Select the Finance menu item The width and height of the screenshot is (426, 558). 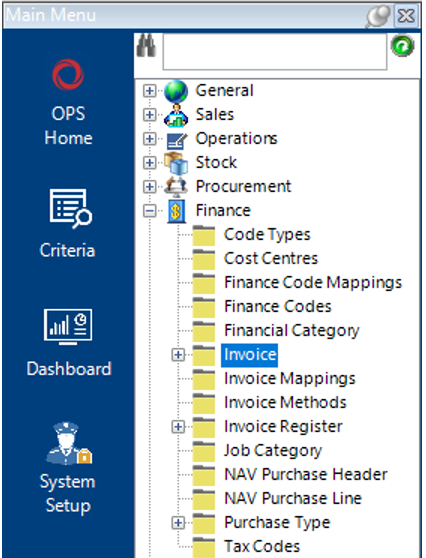[223, 211]
